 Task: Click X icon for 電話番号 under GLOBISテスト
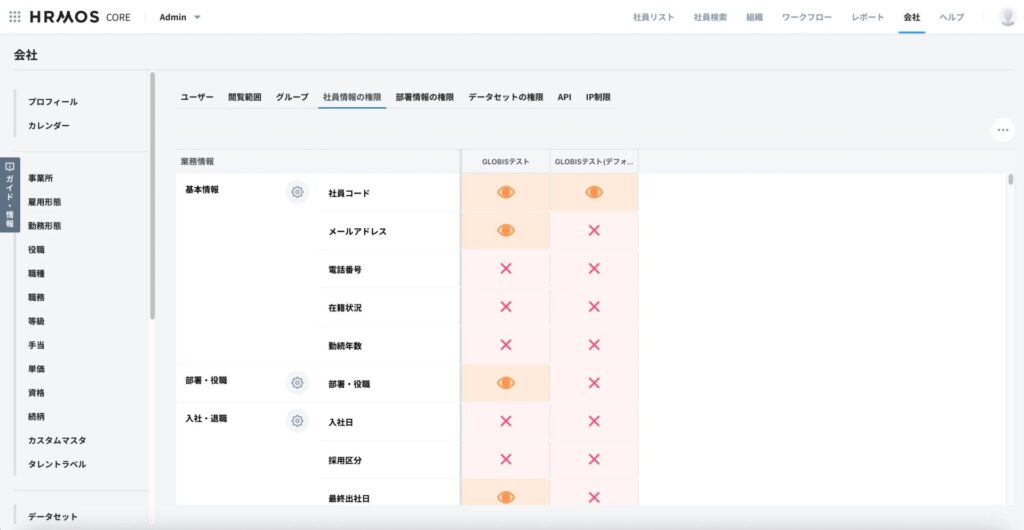click(505, 268)
